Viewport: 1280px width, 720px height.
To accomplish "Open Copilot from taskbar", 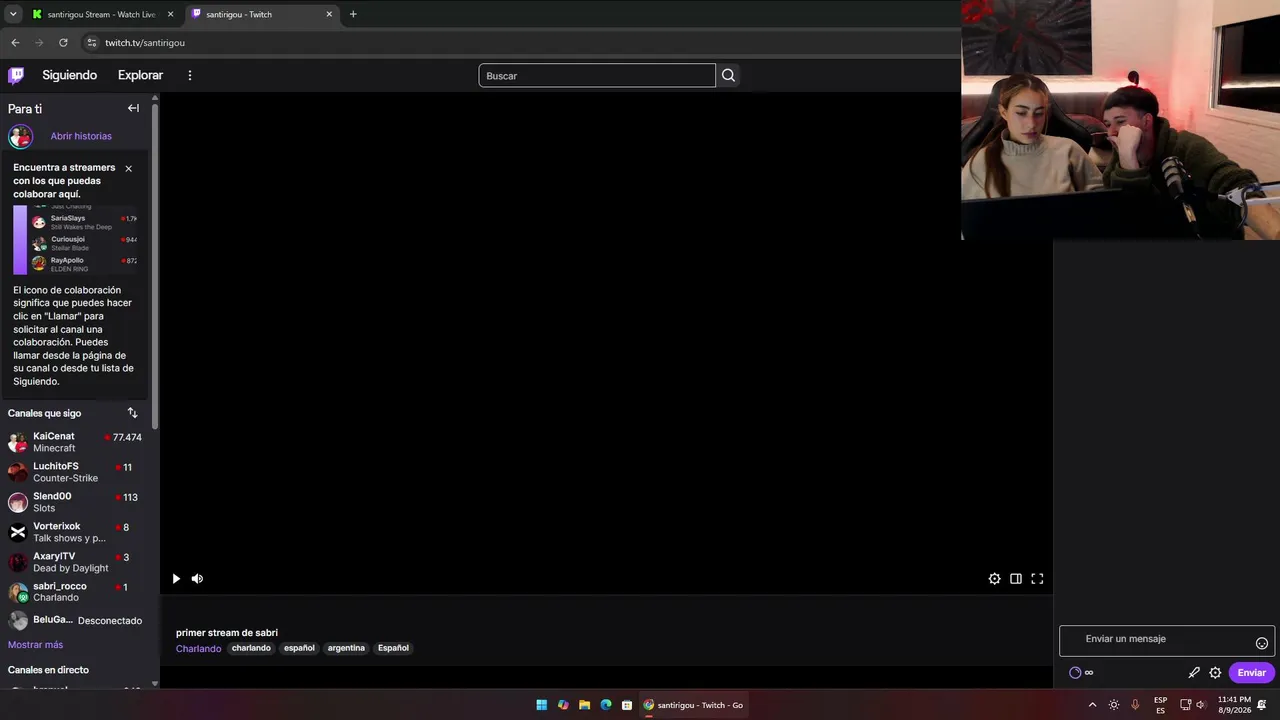I will (563, 705).
